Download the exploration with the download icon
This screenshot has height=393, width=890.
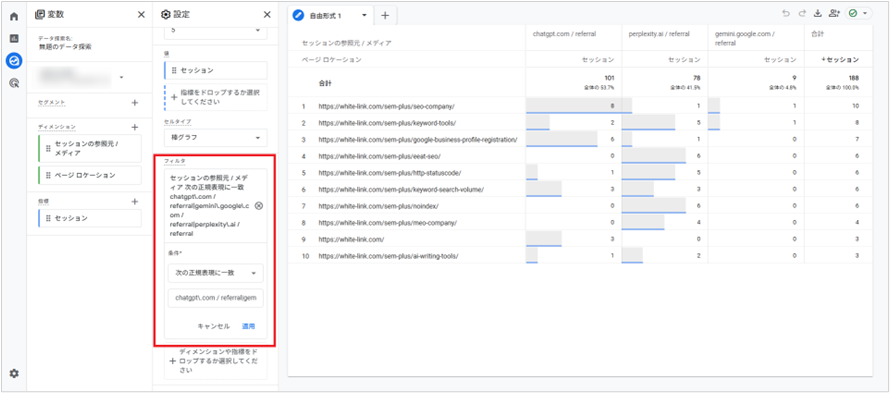click(818, 14)
